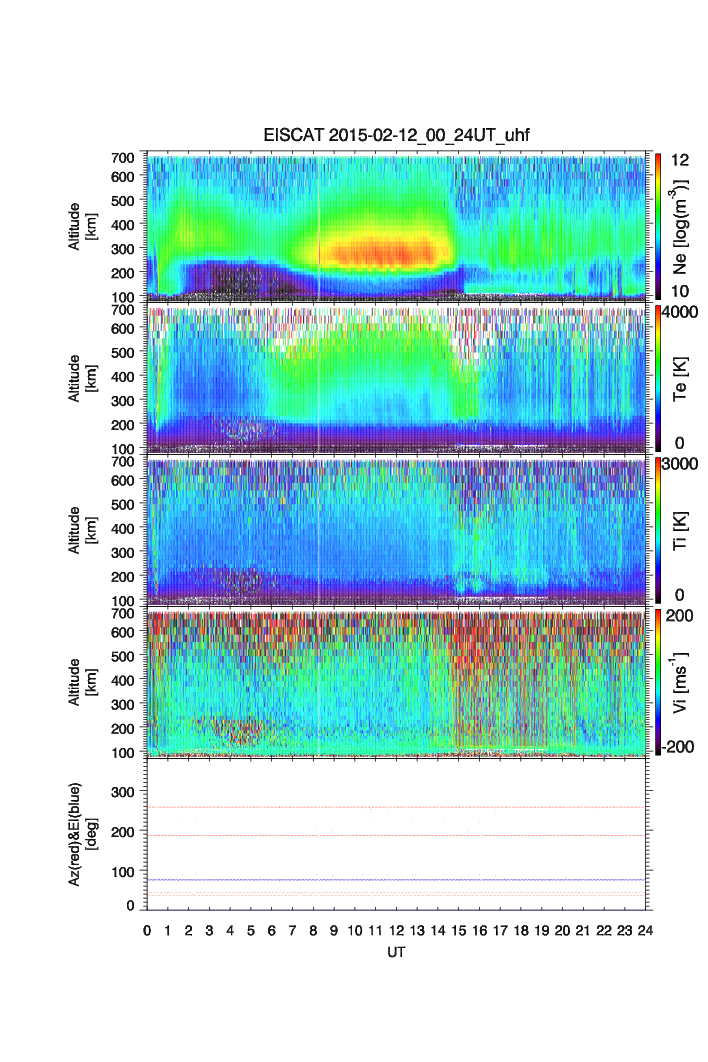Click UT axis tick label 15
Image resolution: width=708 pixels, height=1062 pixels.
click(x=459, y=931)
